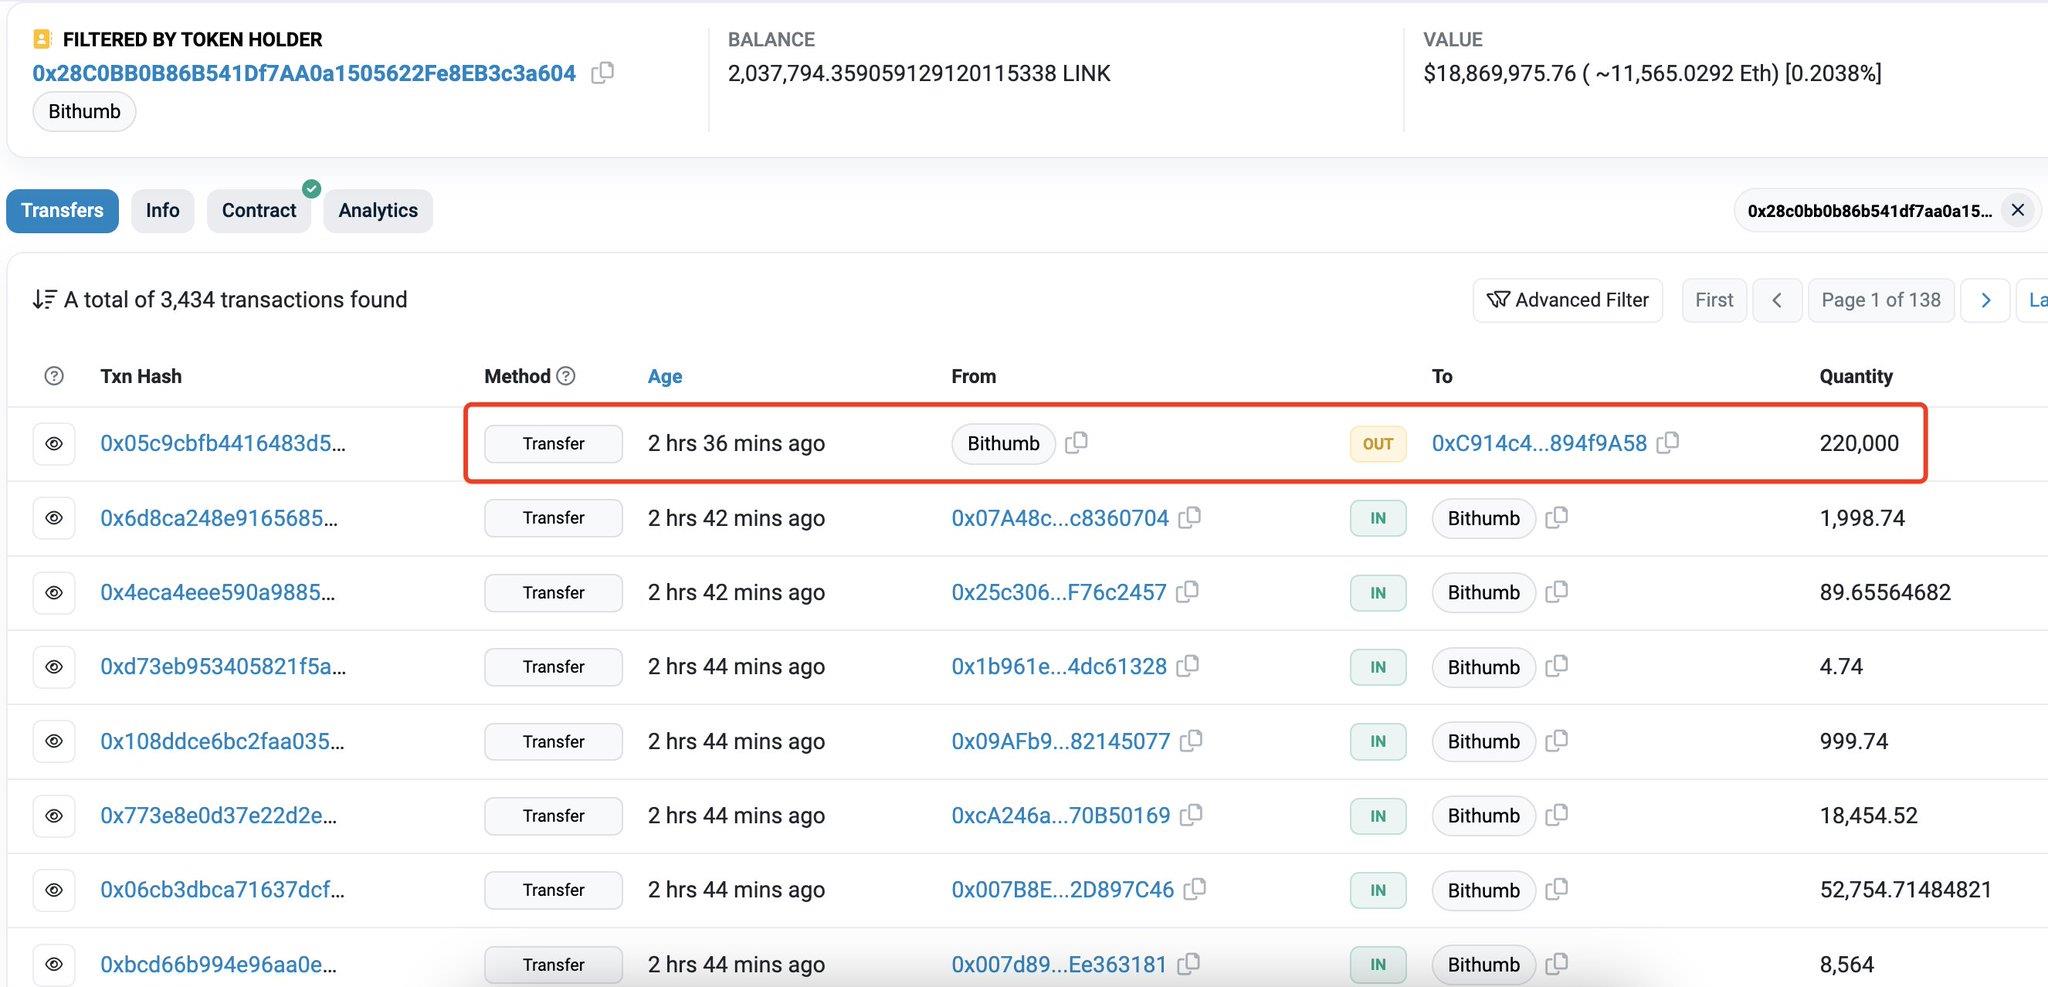
Task: Open the Analytics tab
Action: [x=378, y=210]
